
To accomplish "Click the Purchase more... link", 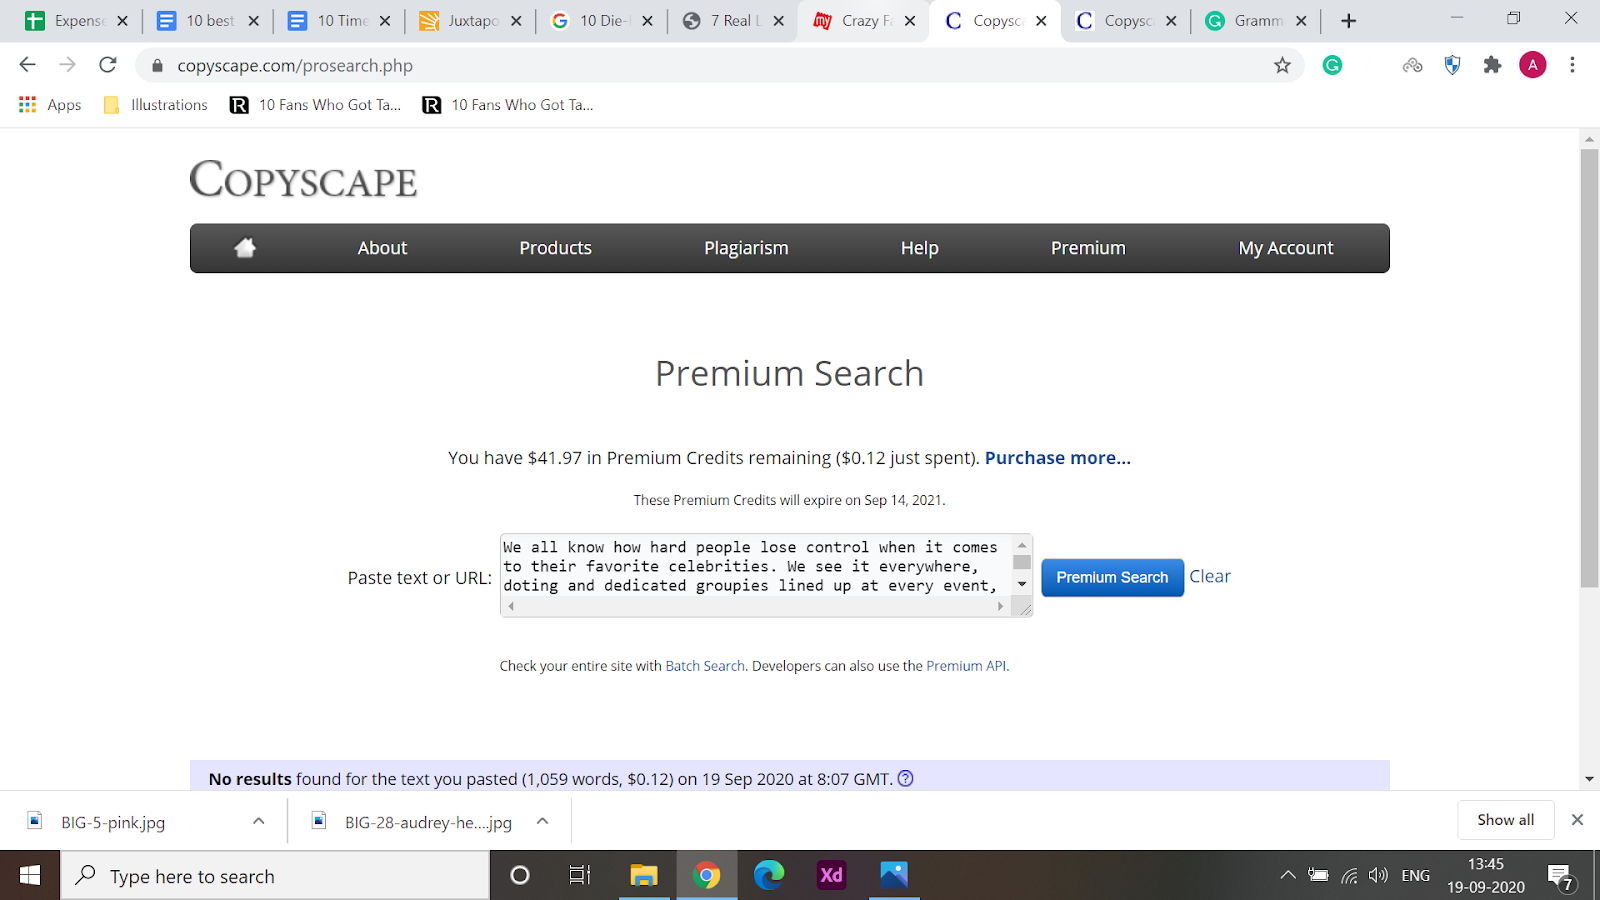I will 1058,458.
